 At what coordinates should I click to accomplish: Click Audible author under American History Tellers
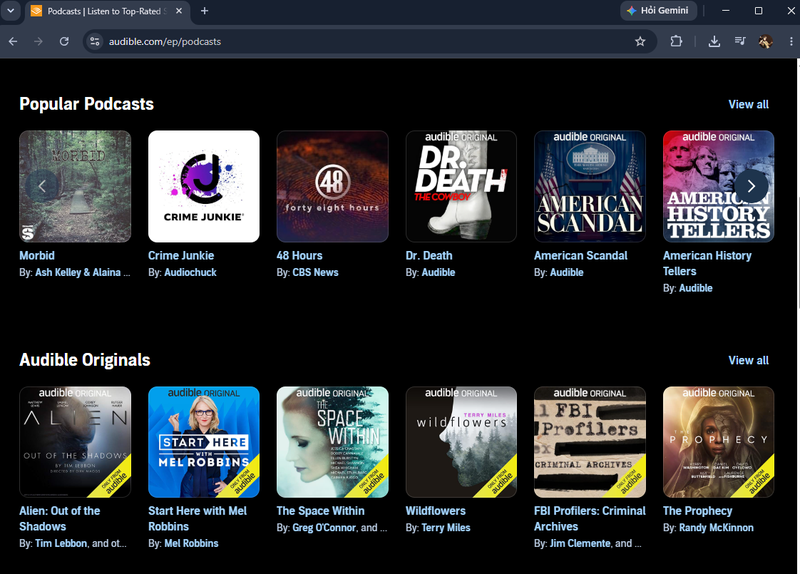(695, 288)
